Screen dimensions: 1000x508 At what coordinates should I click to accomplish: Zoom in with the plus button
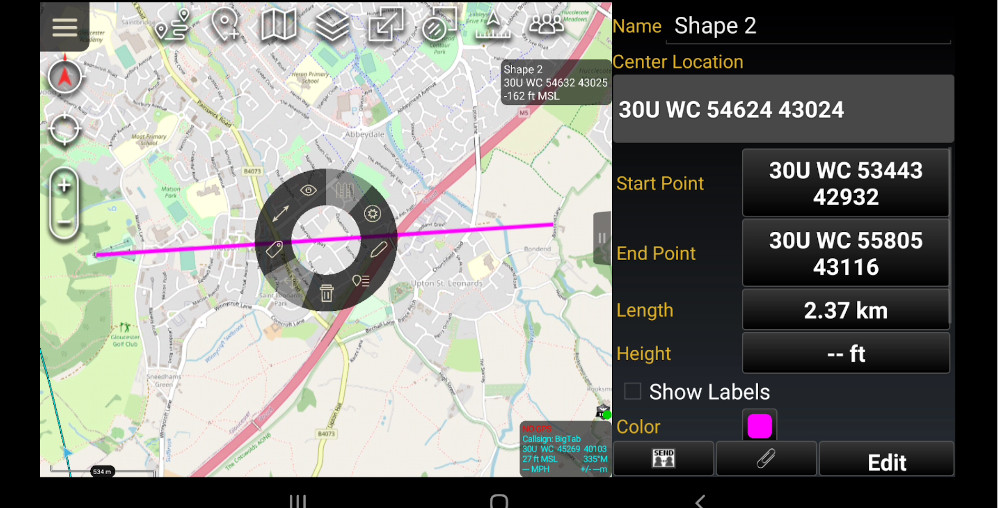click(64, 185)
